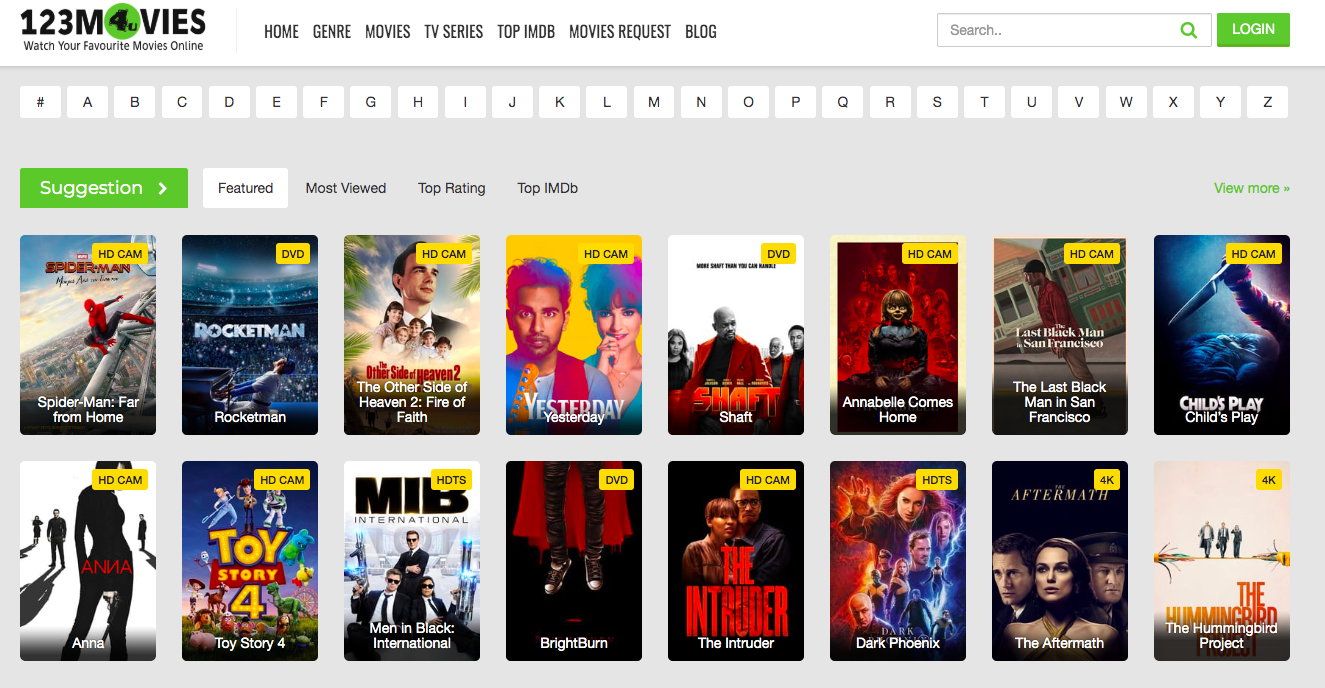Open the Child's Play movie poster
The height and width of the screenshot is (688, 1325).
[1221, 335]
